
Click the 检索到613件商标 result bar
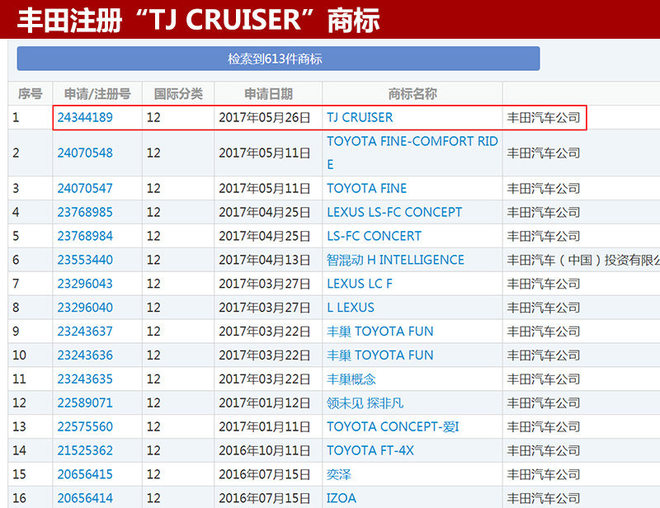pyautogui.click(x=278, y=59)
